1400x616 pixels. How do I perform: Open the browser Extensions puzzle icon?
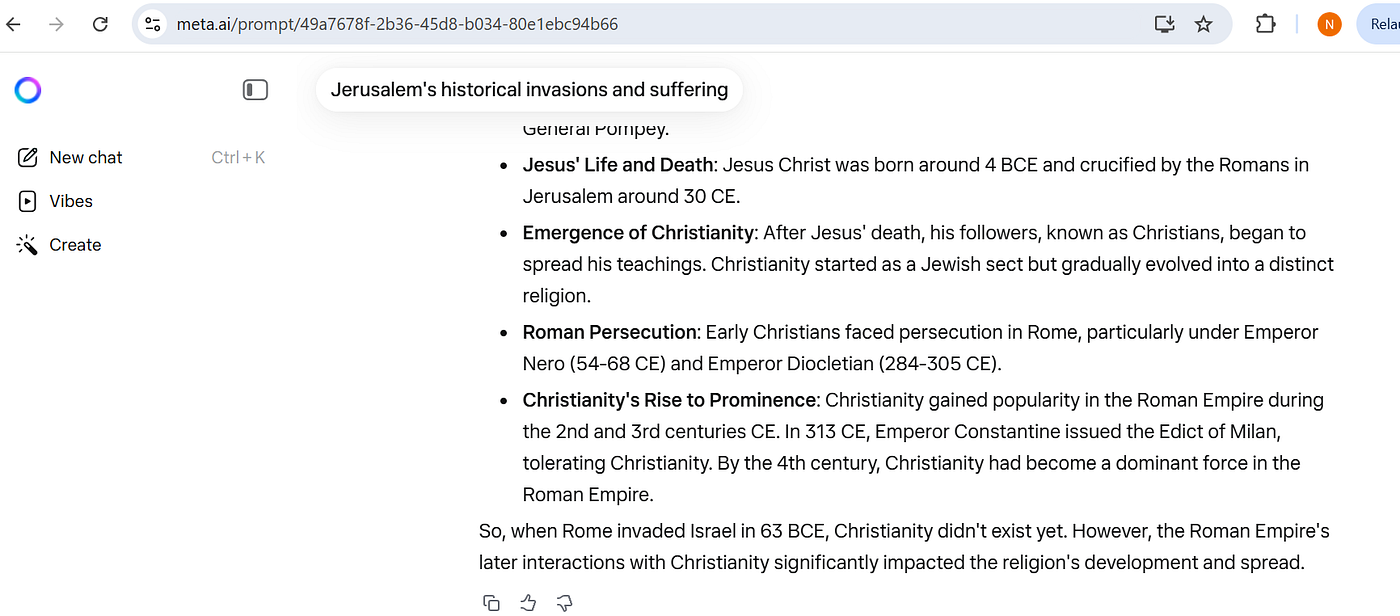point(1265,24)
